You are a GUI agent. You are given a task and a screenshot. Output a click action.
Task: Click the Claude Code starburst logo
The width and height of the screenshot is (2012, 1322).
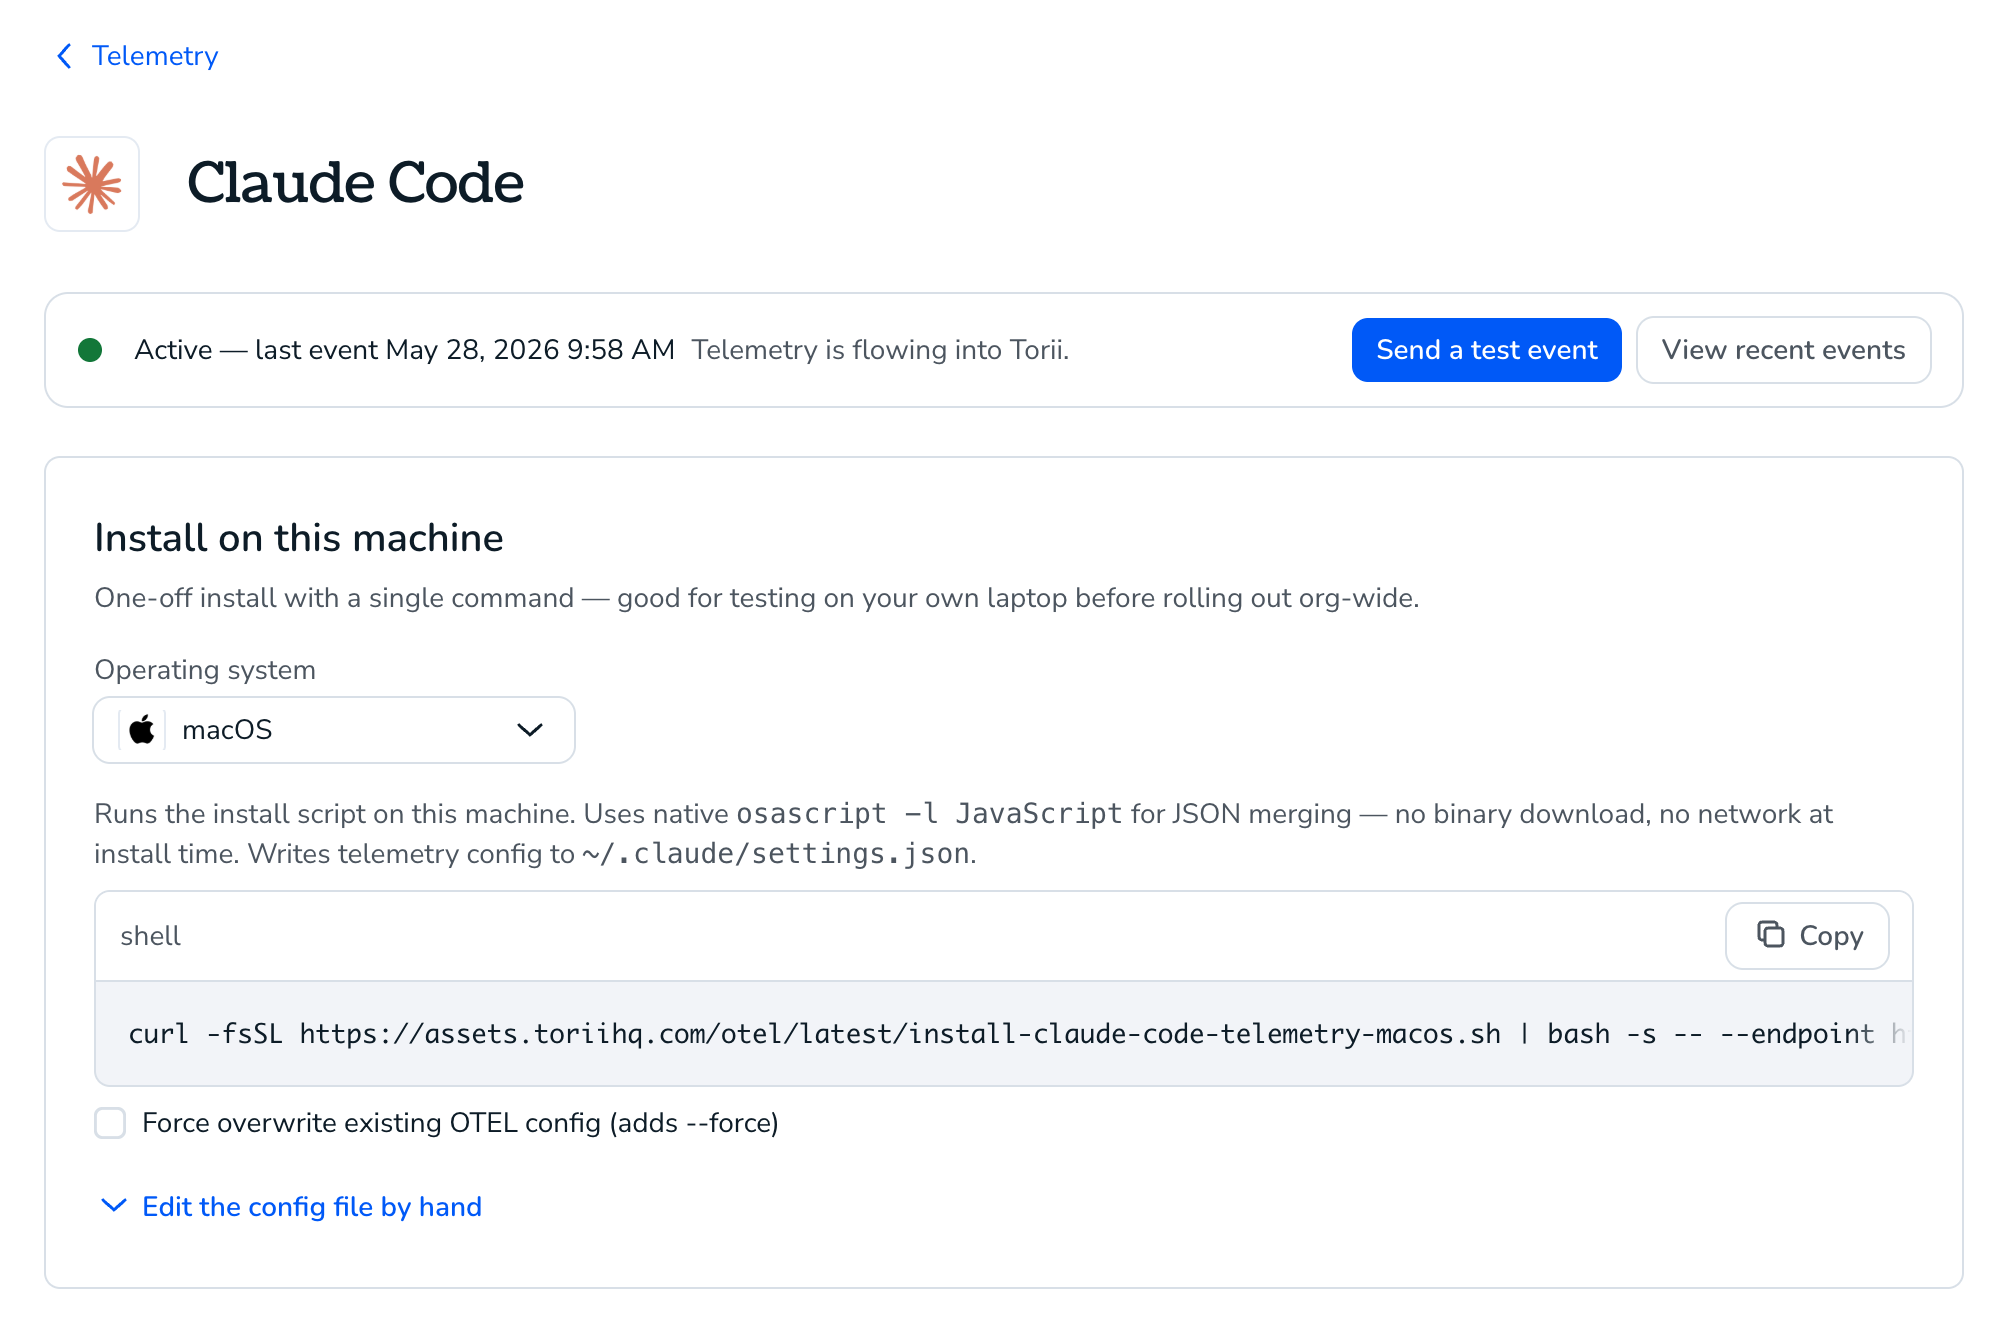pyautogui.click(x=92, y=184)
